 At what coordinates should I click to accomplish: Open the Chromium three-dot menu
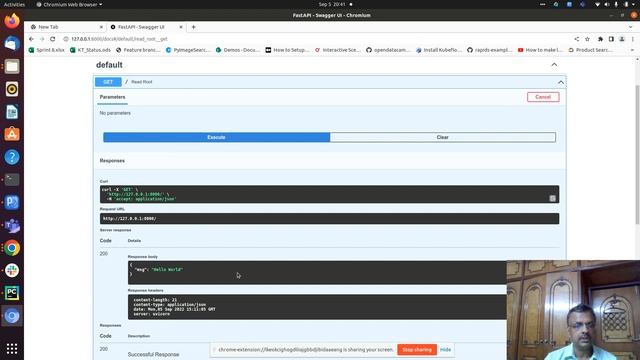(633, 39)
